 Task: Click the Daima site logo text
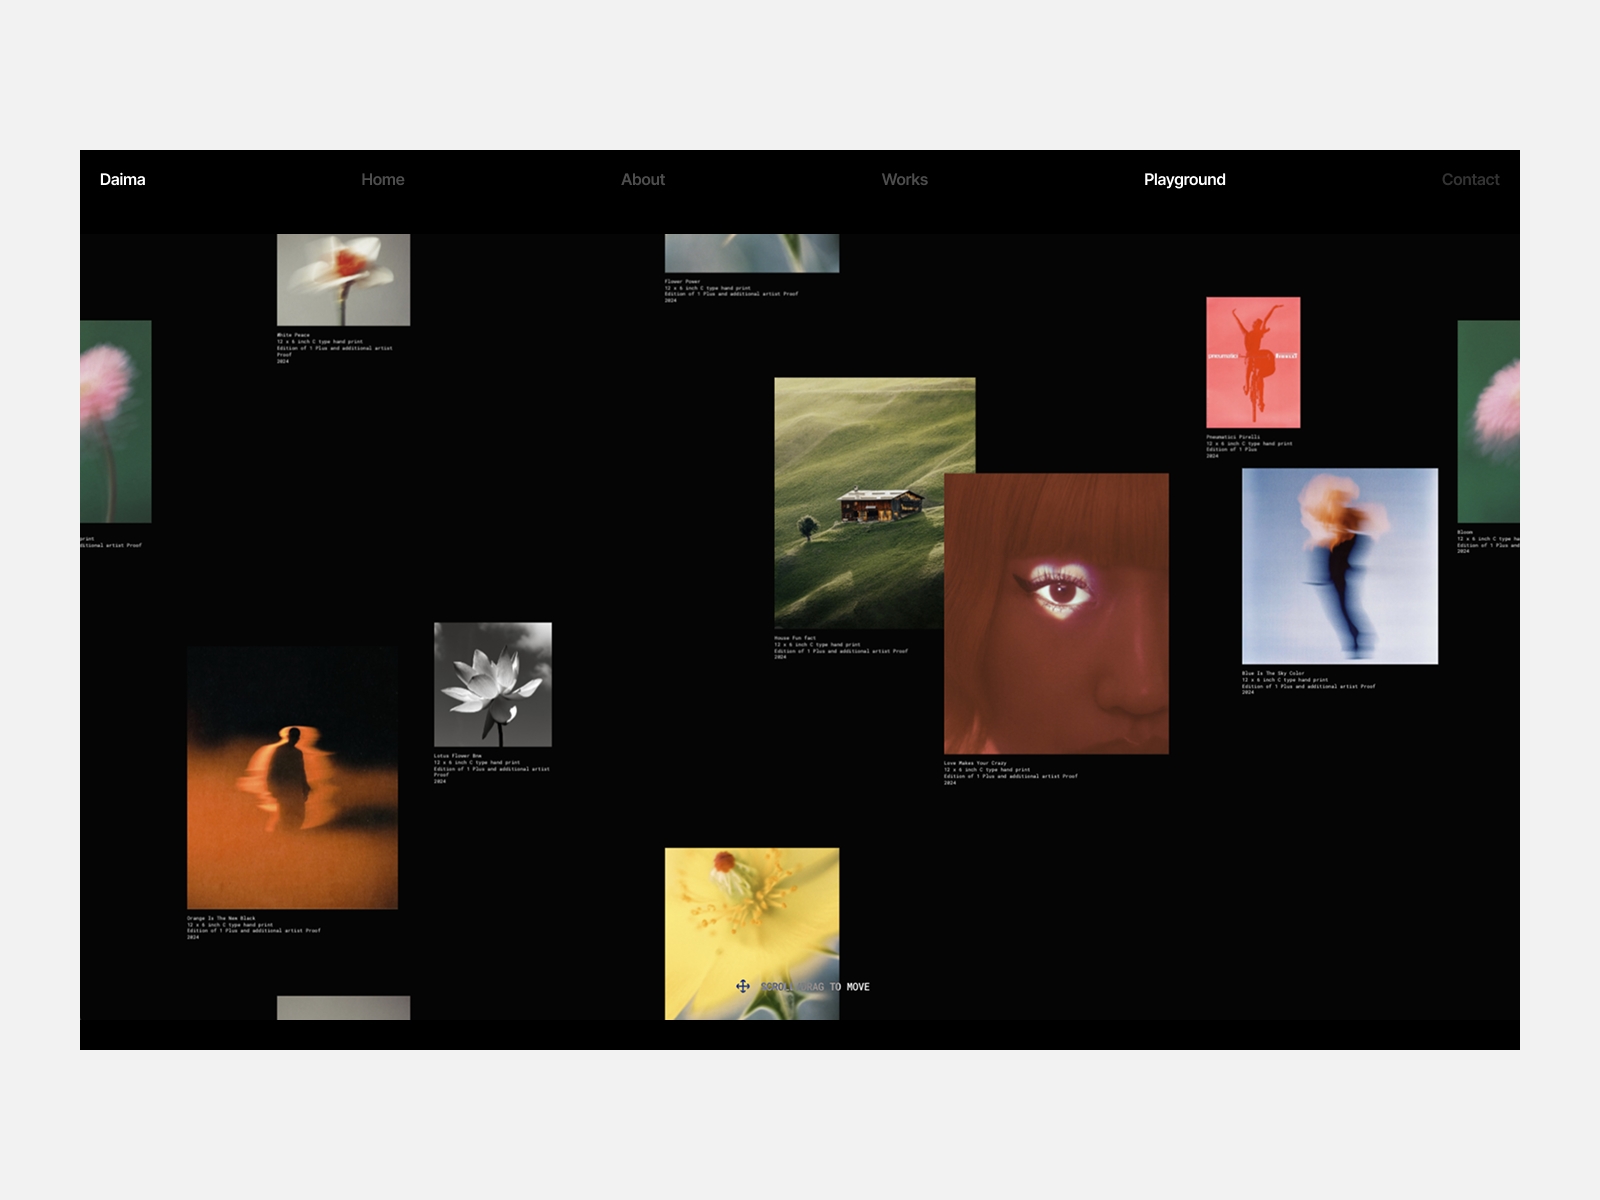pyautogui.click(x=122, y=180)
